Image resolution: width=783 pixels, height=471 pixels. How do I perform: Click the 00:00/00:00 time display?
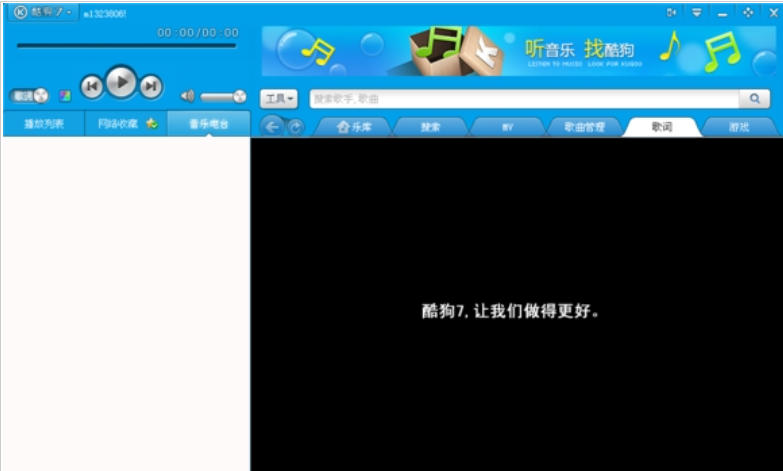(198, 32)
